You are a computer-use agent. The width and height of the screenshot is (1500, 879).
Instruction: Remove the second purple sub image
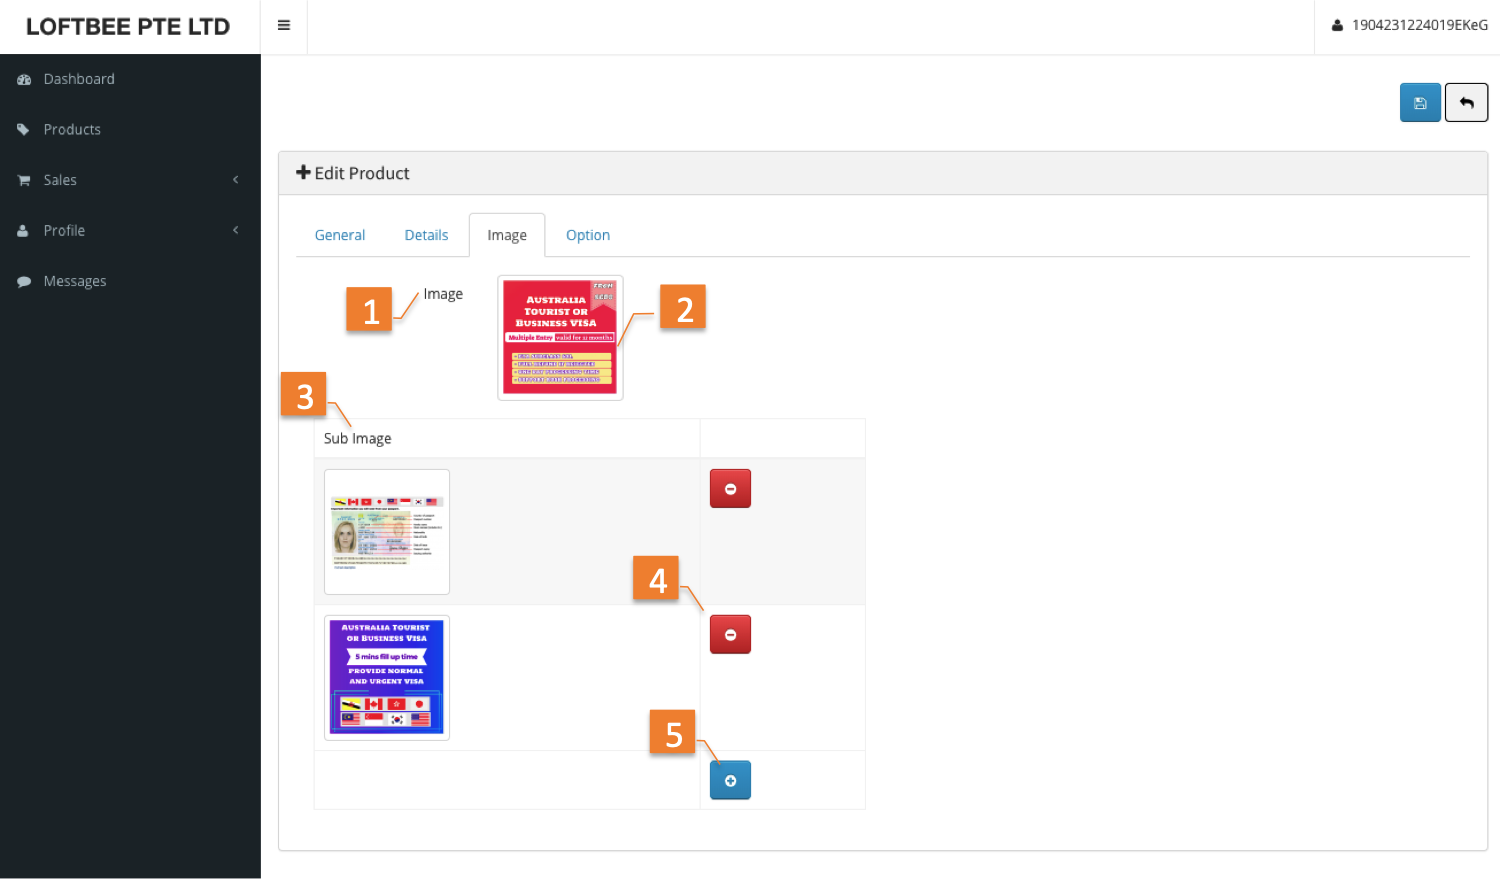tap(730, 635)
